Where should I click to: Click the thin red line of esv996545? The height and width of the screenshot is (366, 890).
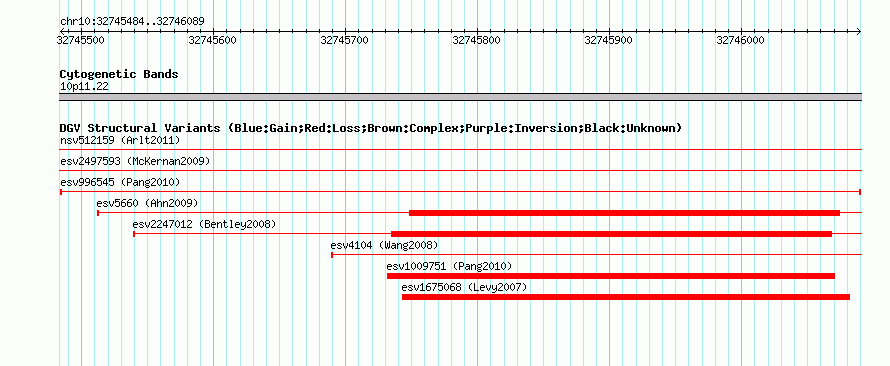click(460, 192)
